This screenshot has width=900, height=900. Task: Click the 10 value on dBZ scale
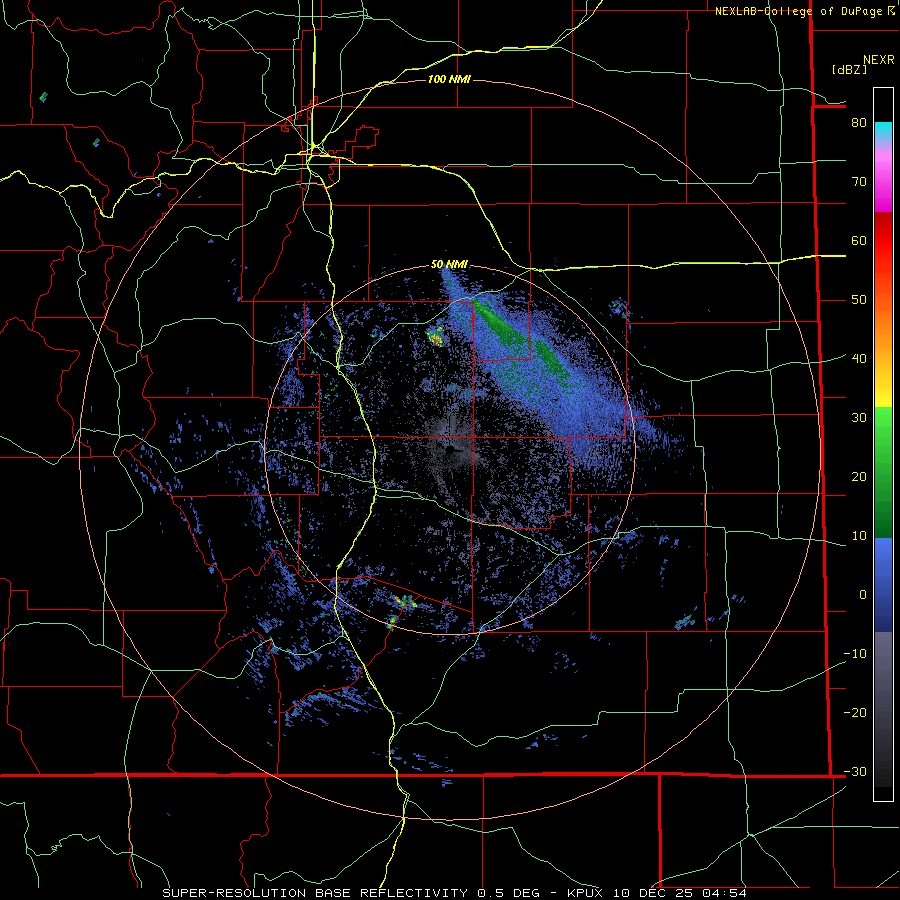coord(859,536)
